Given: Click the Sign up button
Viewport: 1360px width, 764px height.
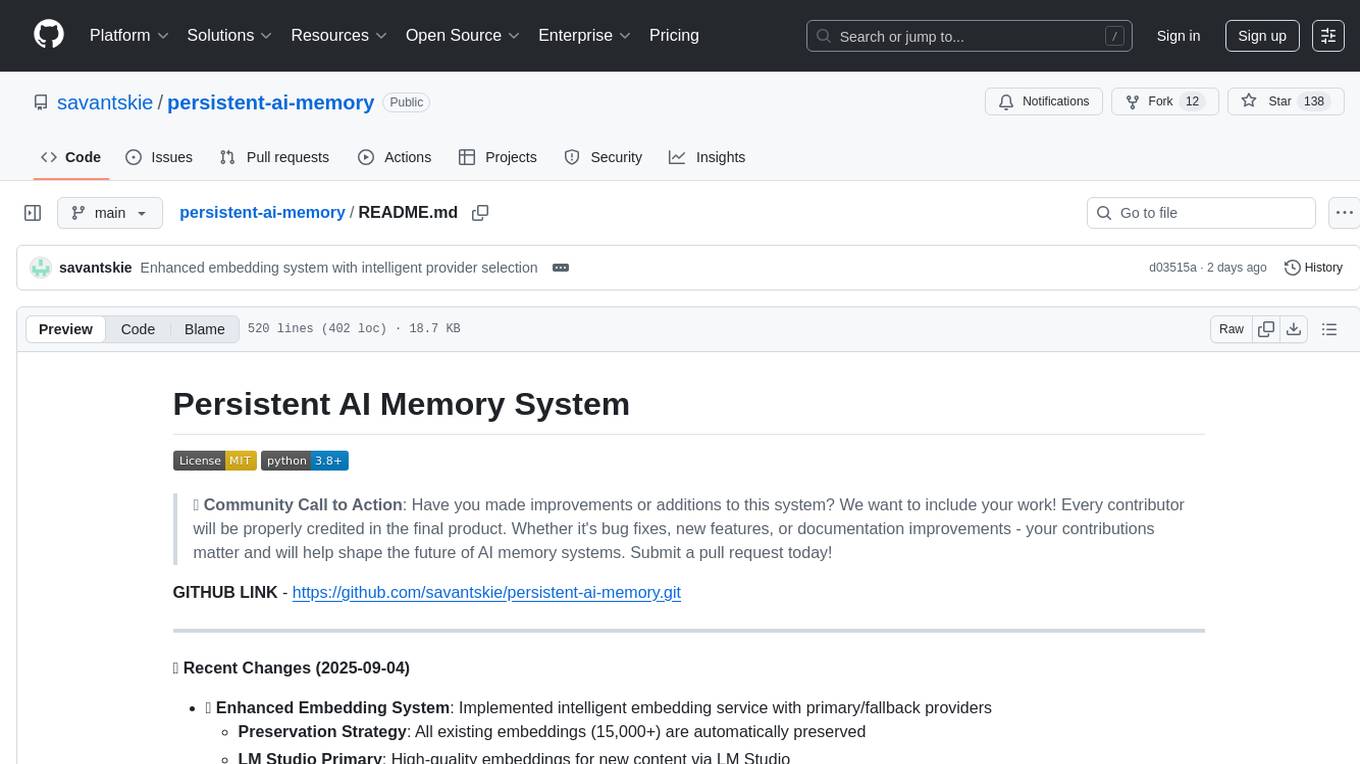Looking at the screenshot, I should (1262, 36).
